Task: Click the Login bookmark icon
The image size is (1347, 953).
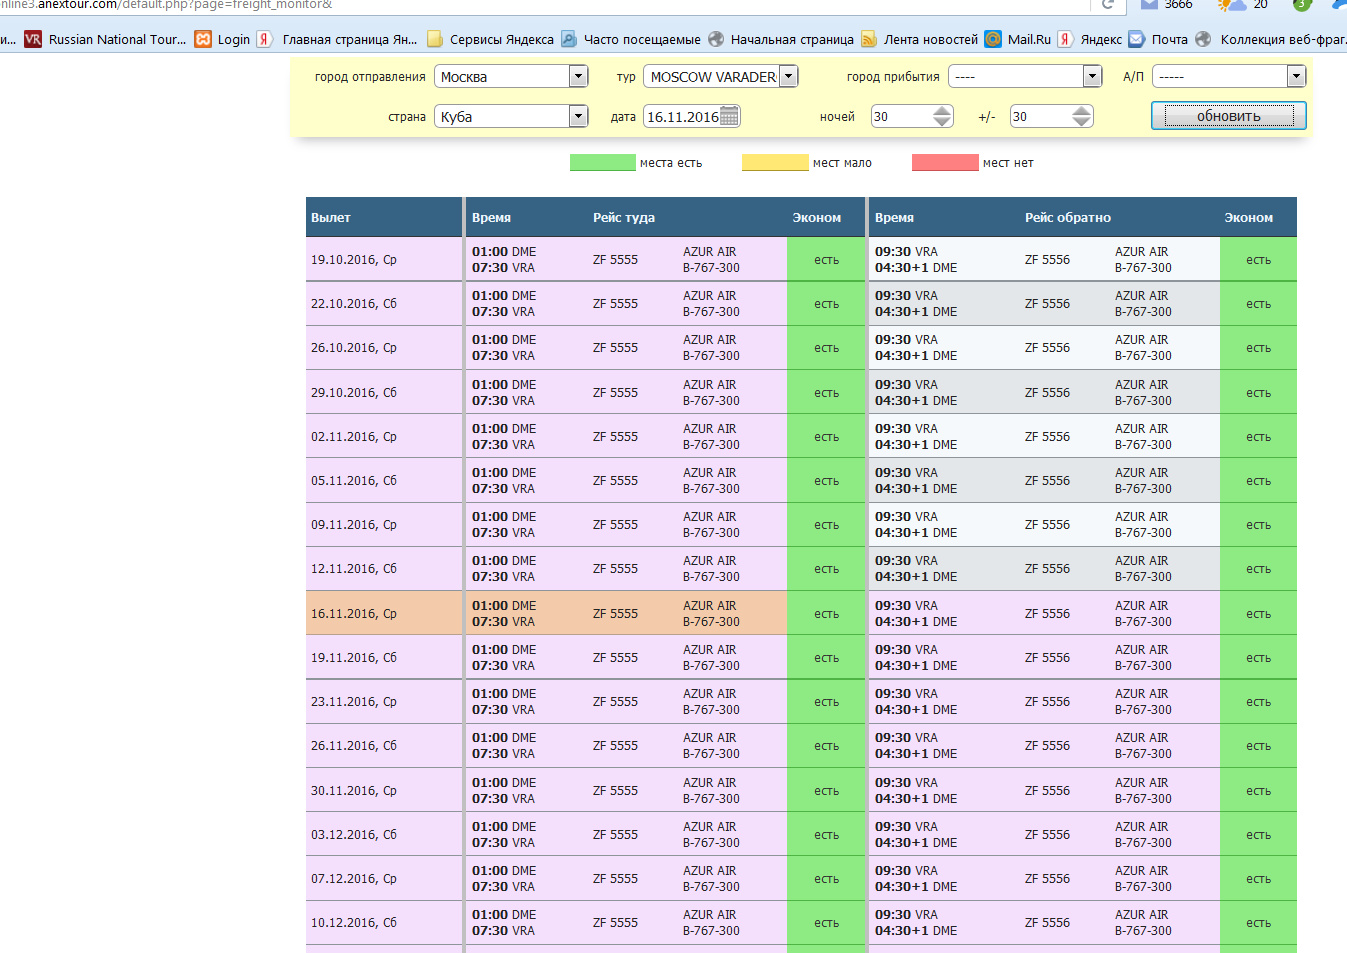Action: [x=203, y=39]
